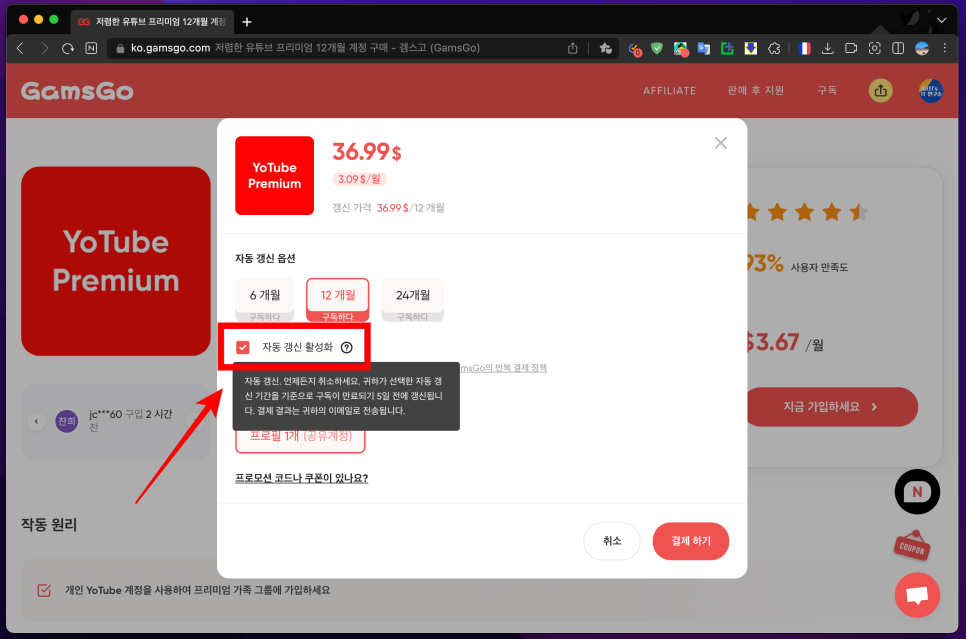The height and width of the screenshot is (639, 966).
Task: Click the Notion N icon beside reload
Action: point(91,48)
